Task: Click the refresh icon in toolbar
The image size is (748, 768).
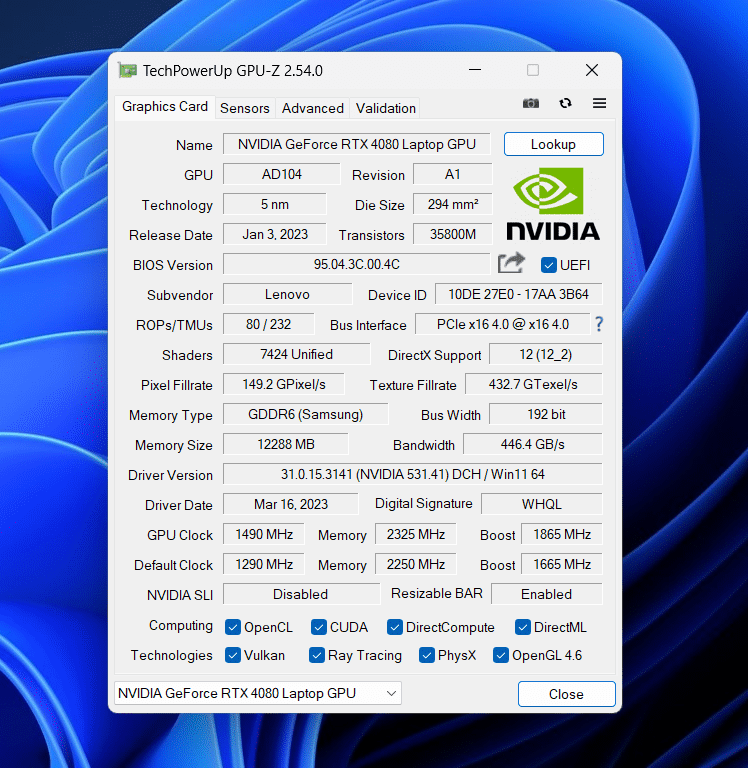Action: (565, 104)
